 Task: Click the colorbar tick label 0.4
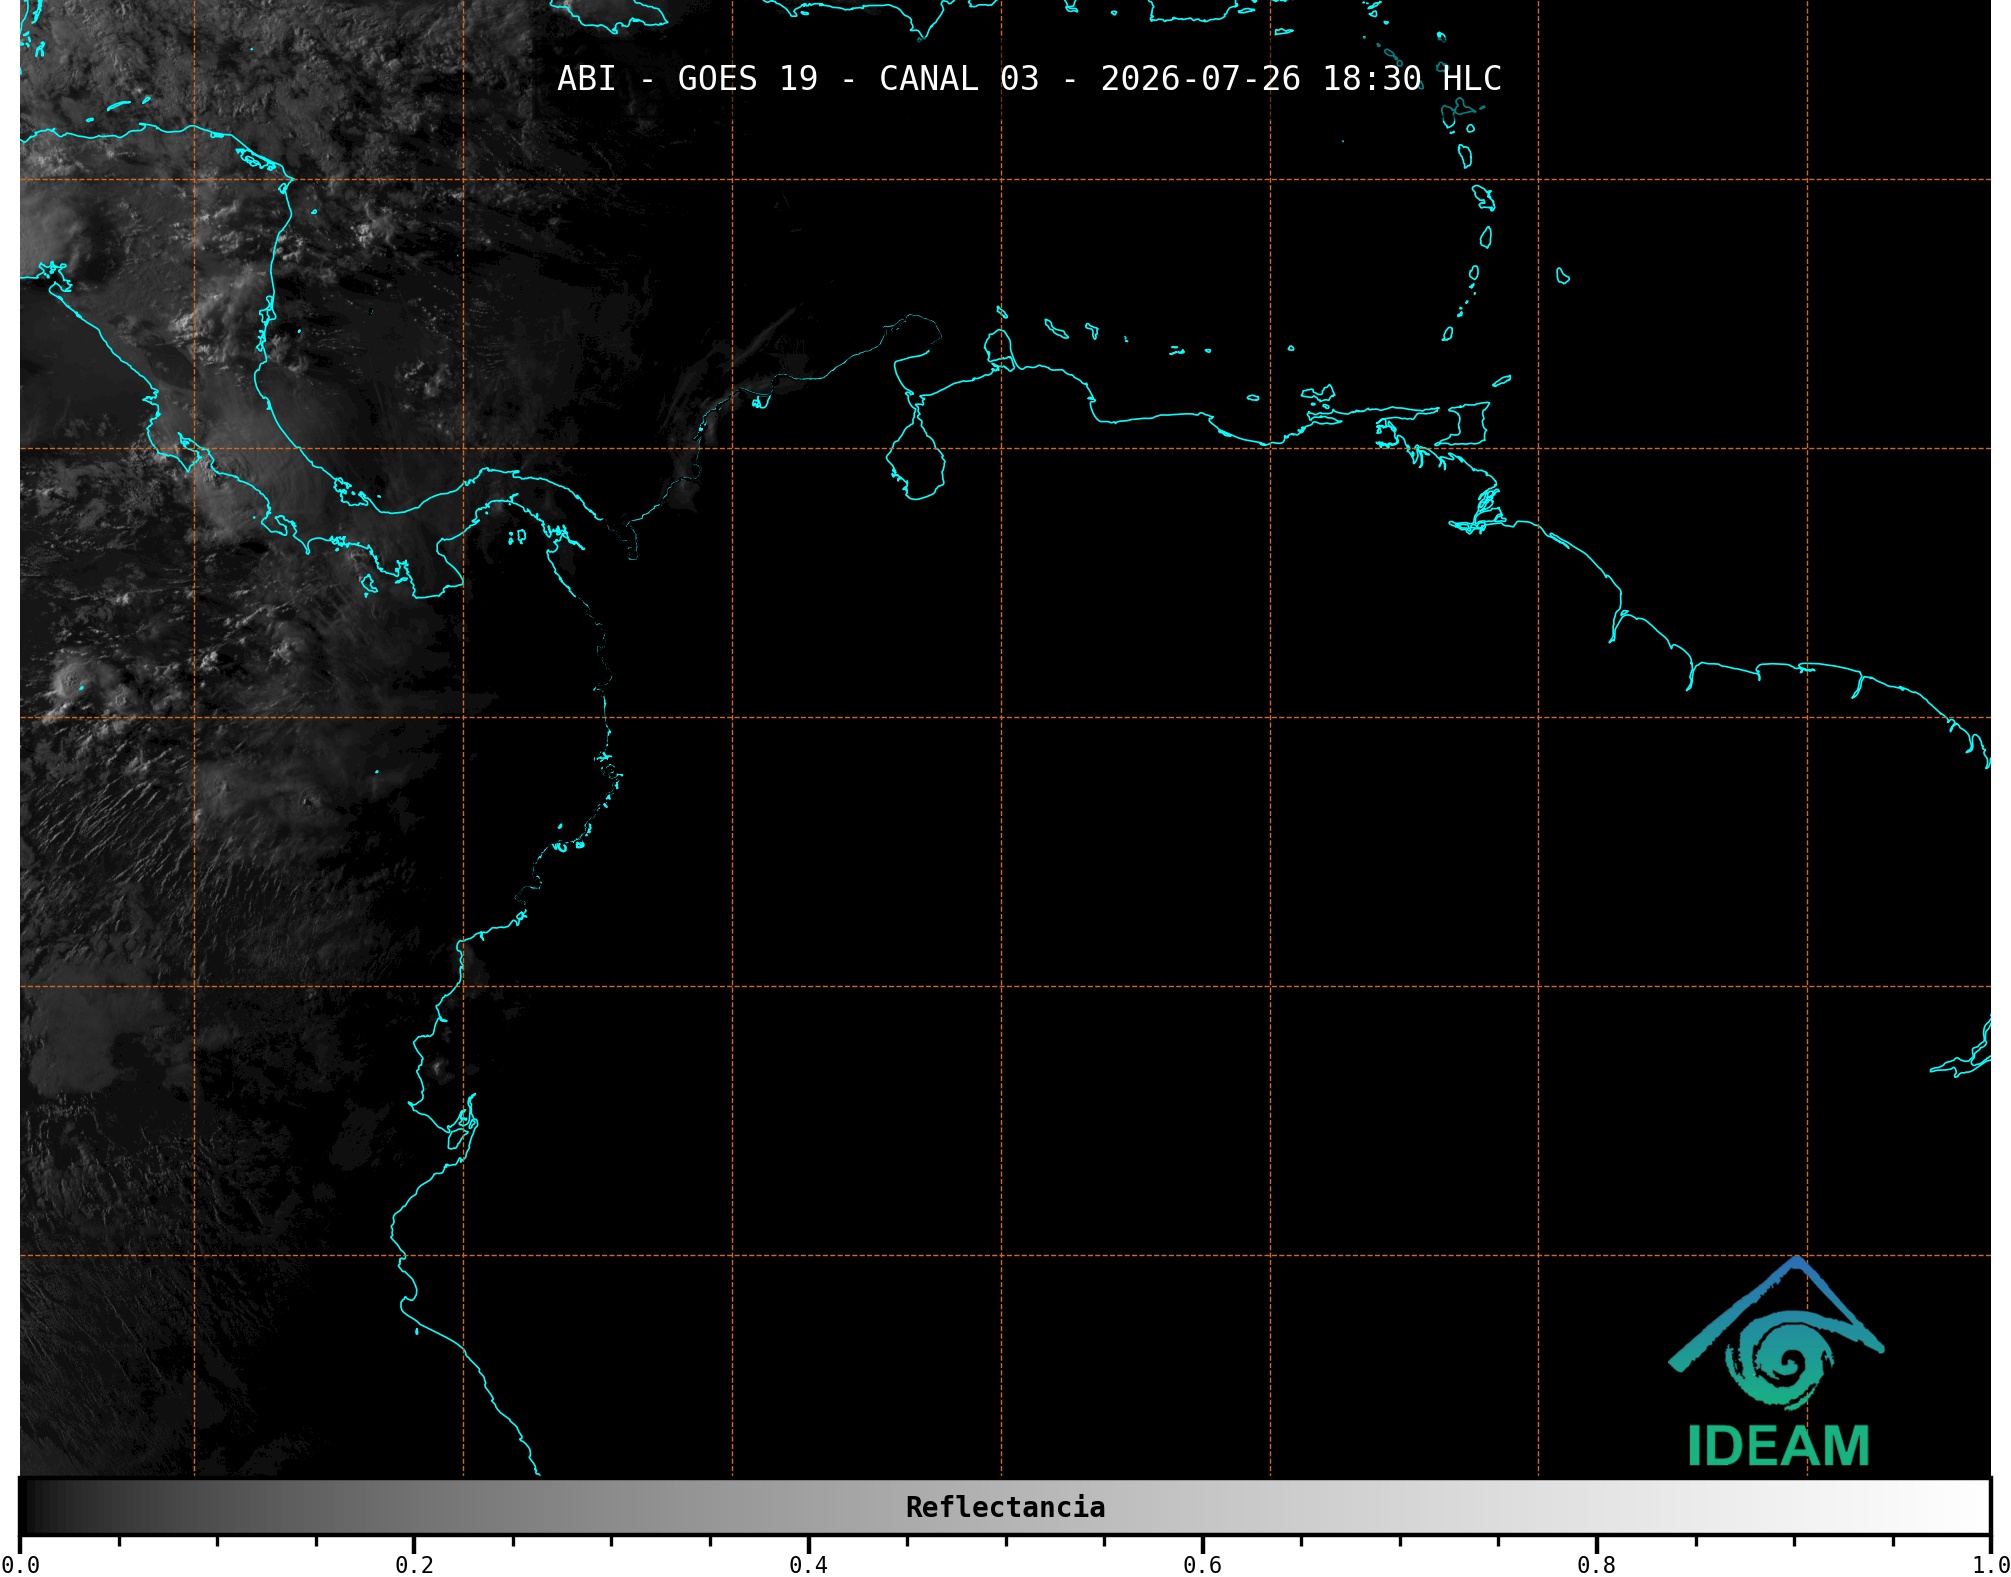[x=808, y=1564]
